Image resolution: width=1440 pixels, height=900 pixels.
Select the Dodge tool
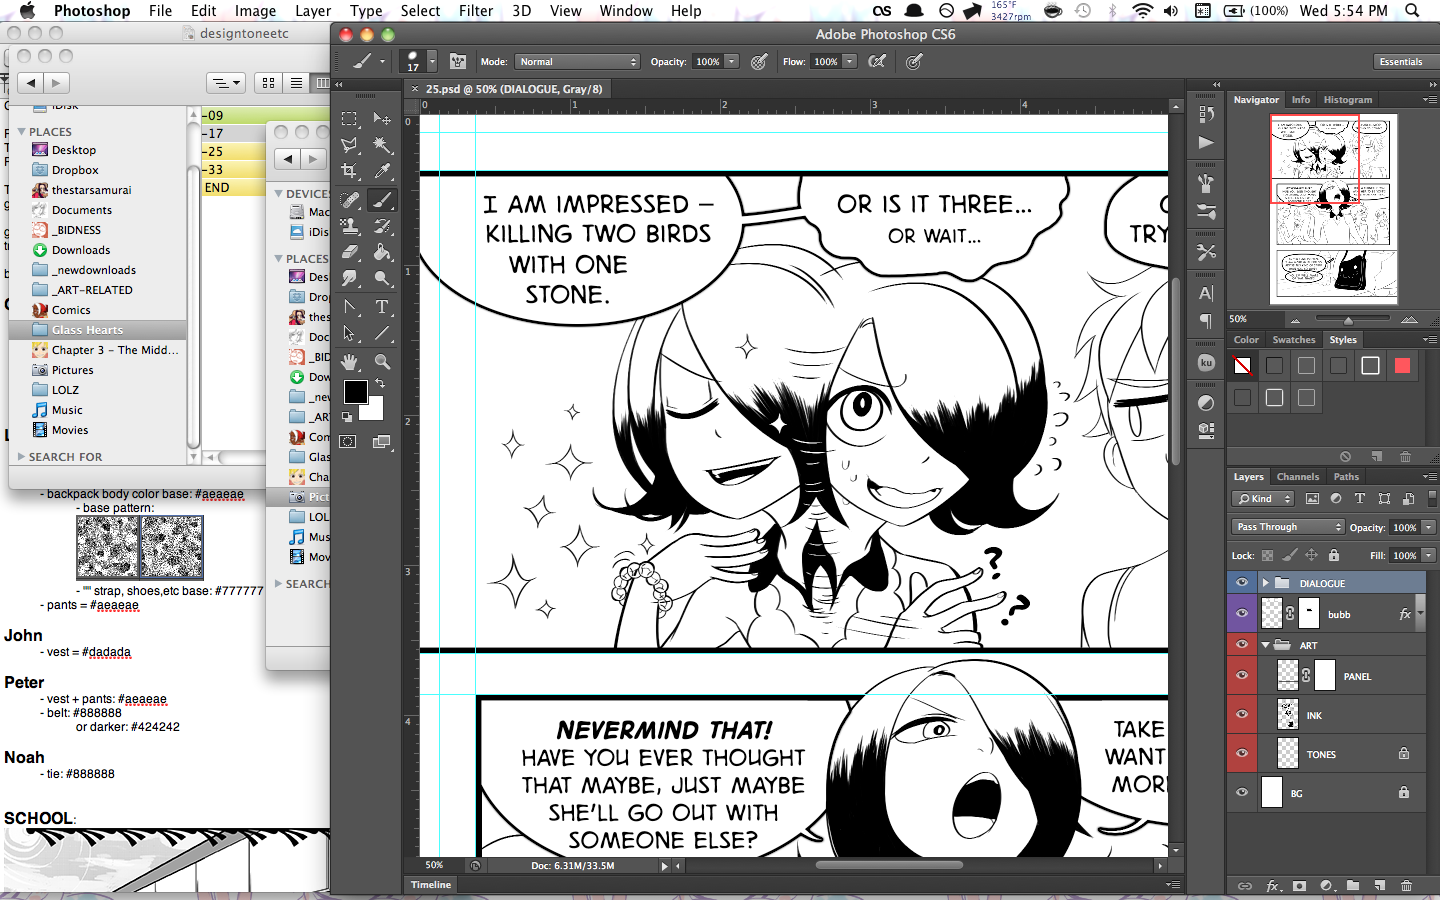click(x=382, y=279)
